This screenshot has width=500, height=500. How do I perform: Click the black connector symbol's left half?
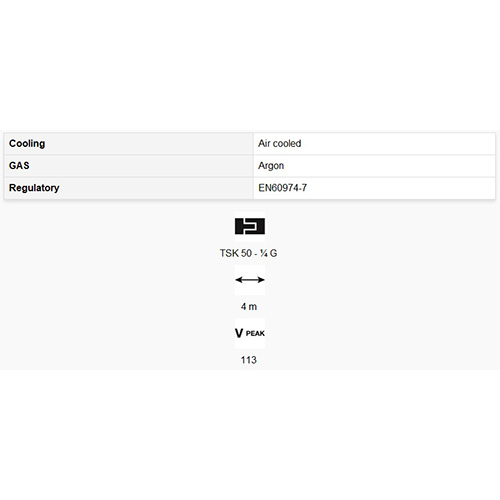click(x=242, y=226)
